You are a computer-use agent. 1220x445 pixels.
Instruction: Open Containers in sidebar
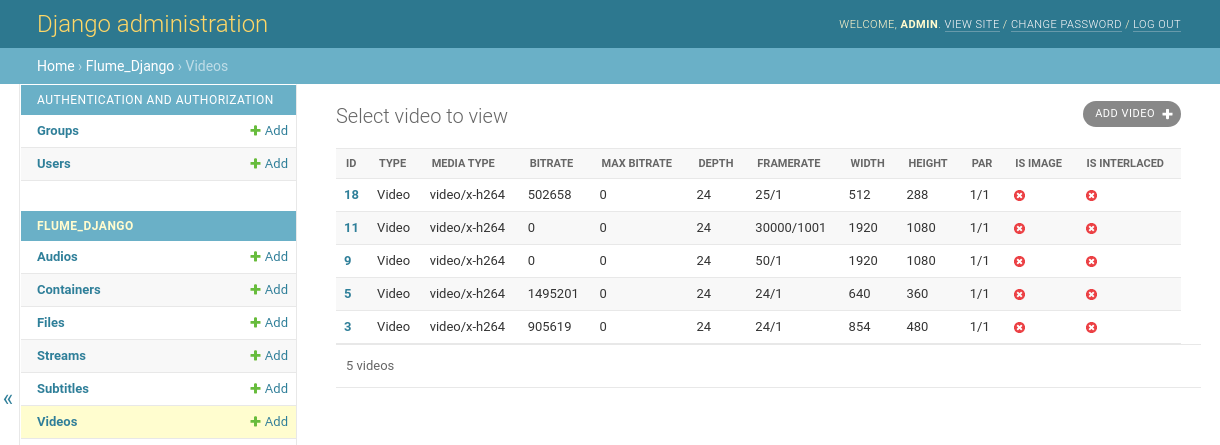pos(69,290)
